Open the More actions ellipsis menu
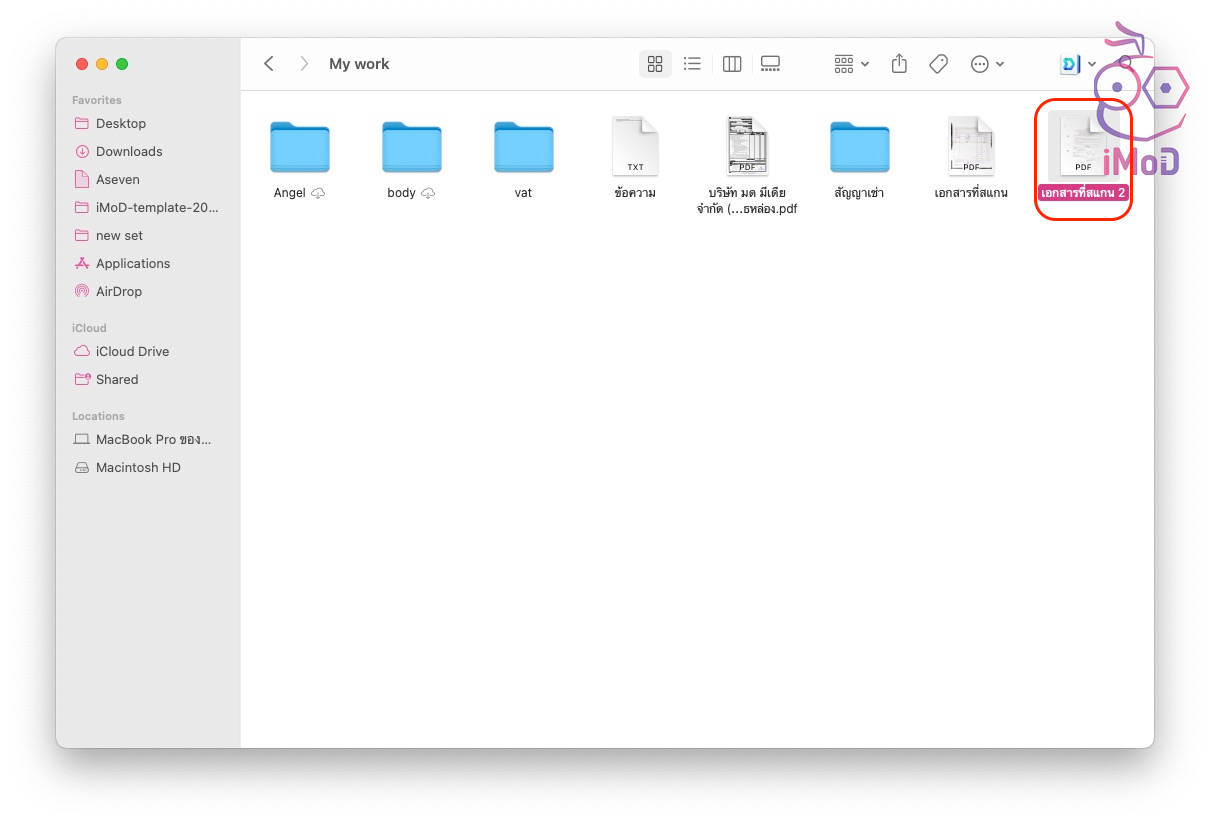 tap(987, 64)
